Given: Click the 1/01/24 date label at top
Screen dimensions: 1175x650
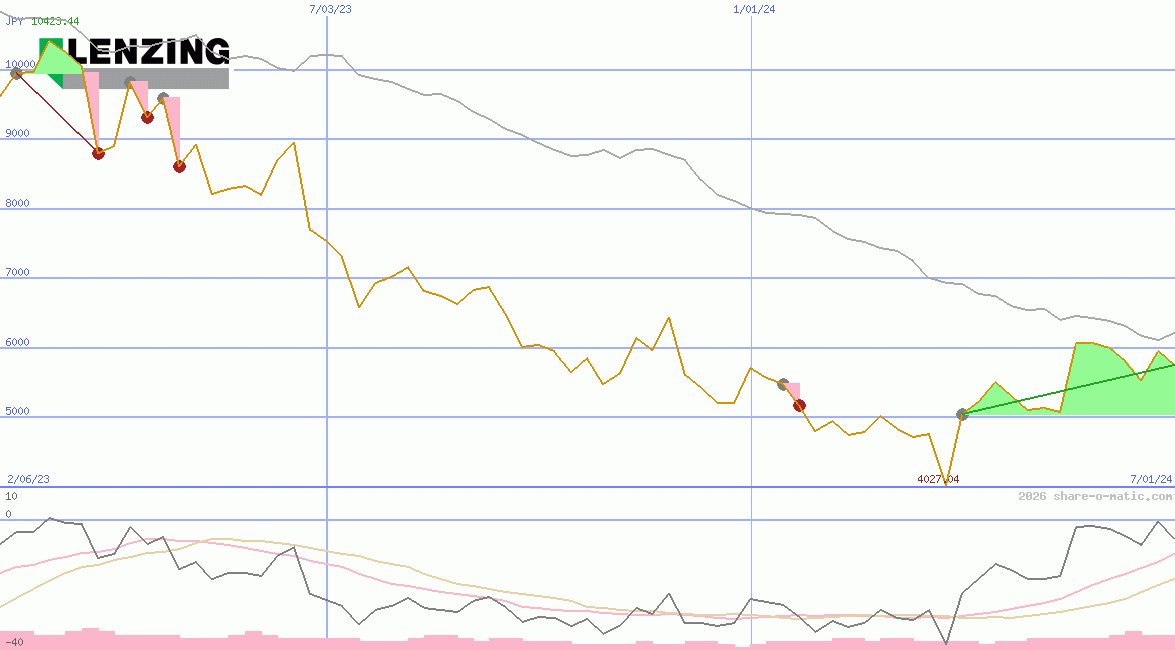Looking at the screenshot, I should [x=754, y=9].
